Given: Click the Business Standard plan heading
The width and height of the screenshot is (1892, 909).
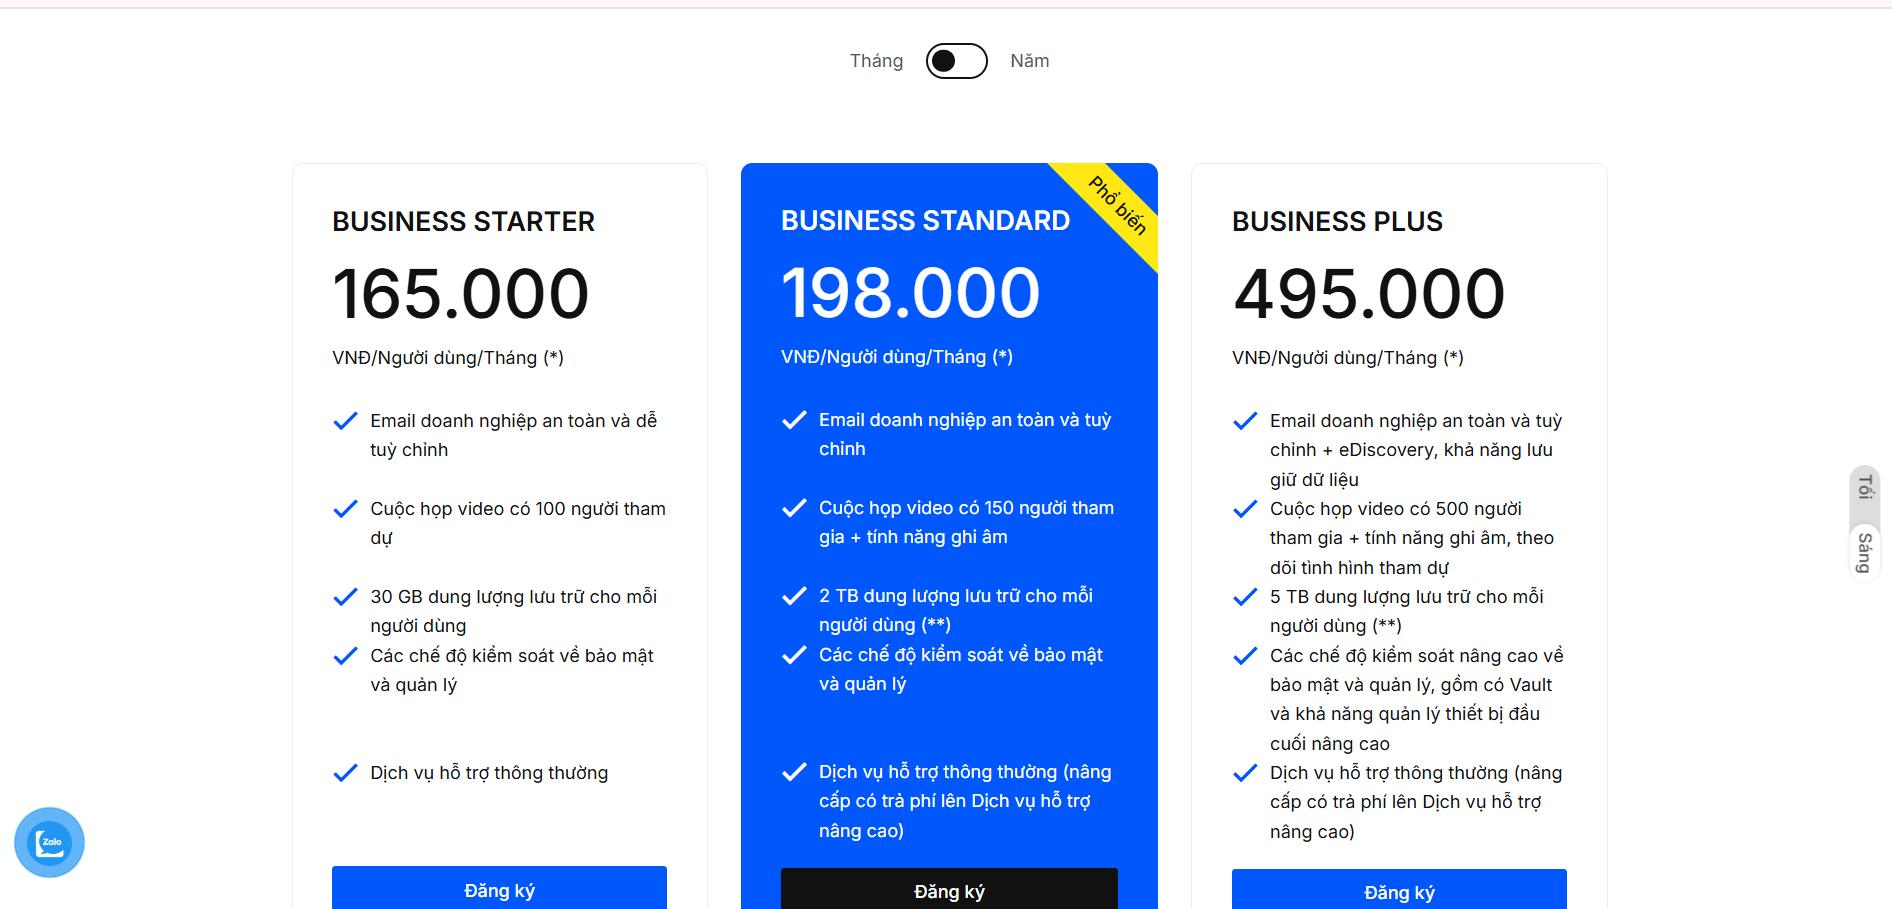Looking at the screenshot, I should click(925, 220).
